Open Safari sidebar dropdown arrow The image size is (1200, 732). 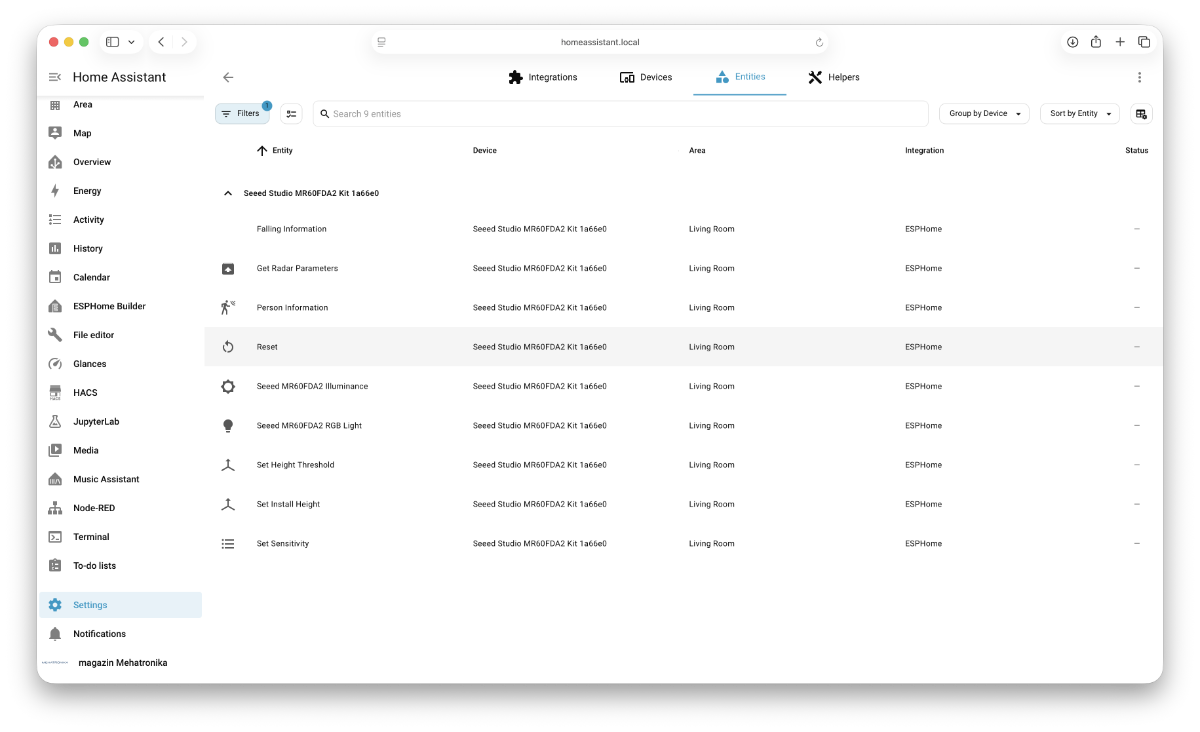[131, 42]
